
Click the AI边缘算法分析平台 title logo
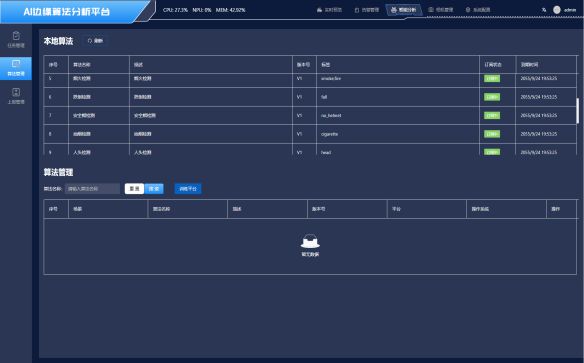[x=67, y=12]
